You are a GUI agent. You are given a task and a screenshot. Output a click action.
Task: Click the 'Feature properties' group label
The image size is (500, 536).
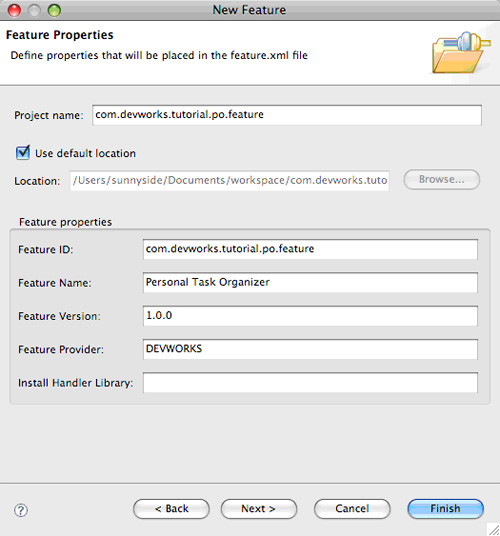pos(65,222)
